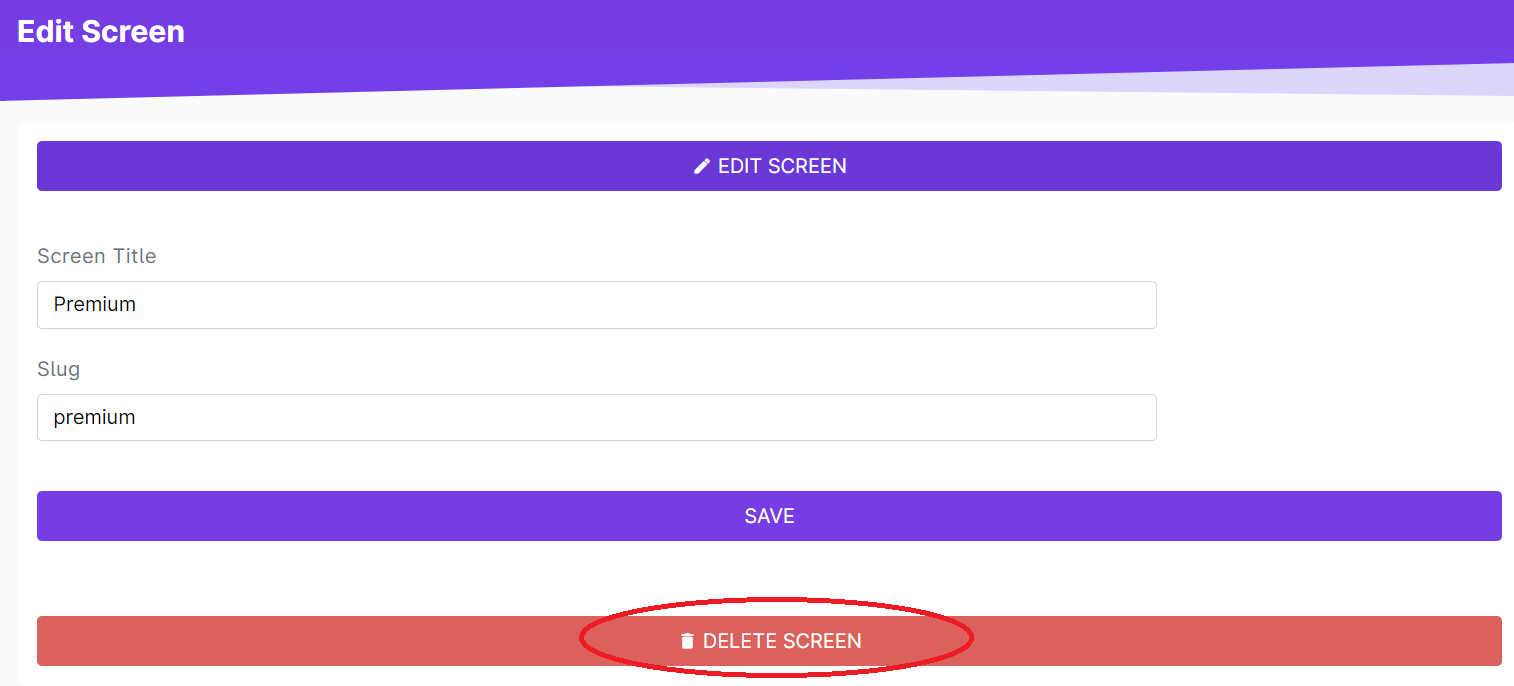Click the "Screen Title" field label
This screenshot has height=686, width=1514.
(97, 256)
